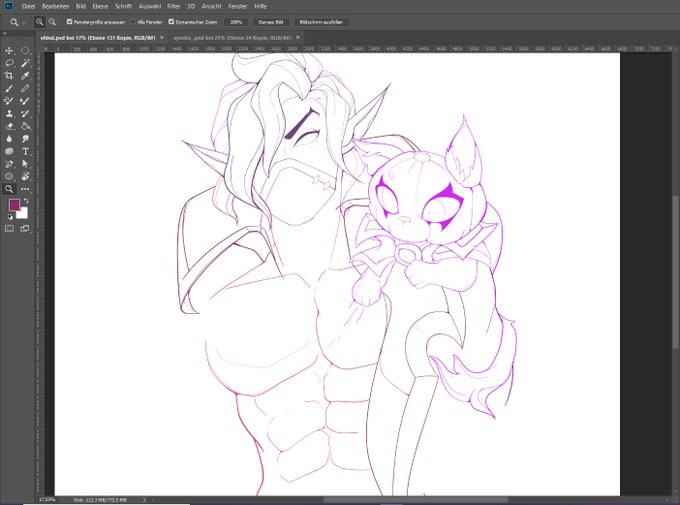680x505 pixels.
Task: Select the Eraser tool
Action: [9, 126]
